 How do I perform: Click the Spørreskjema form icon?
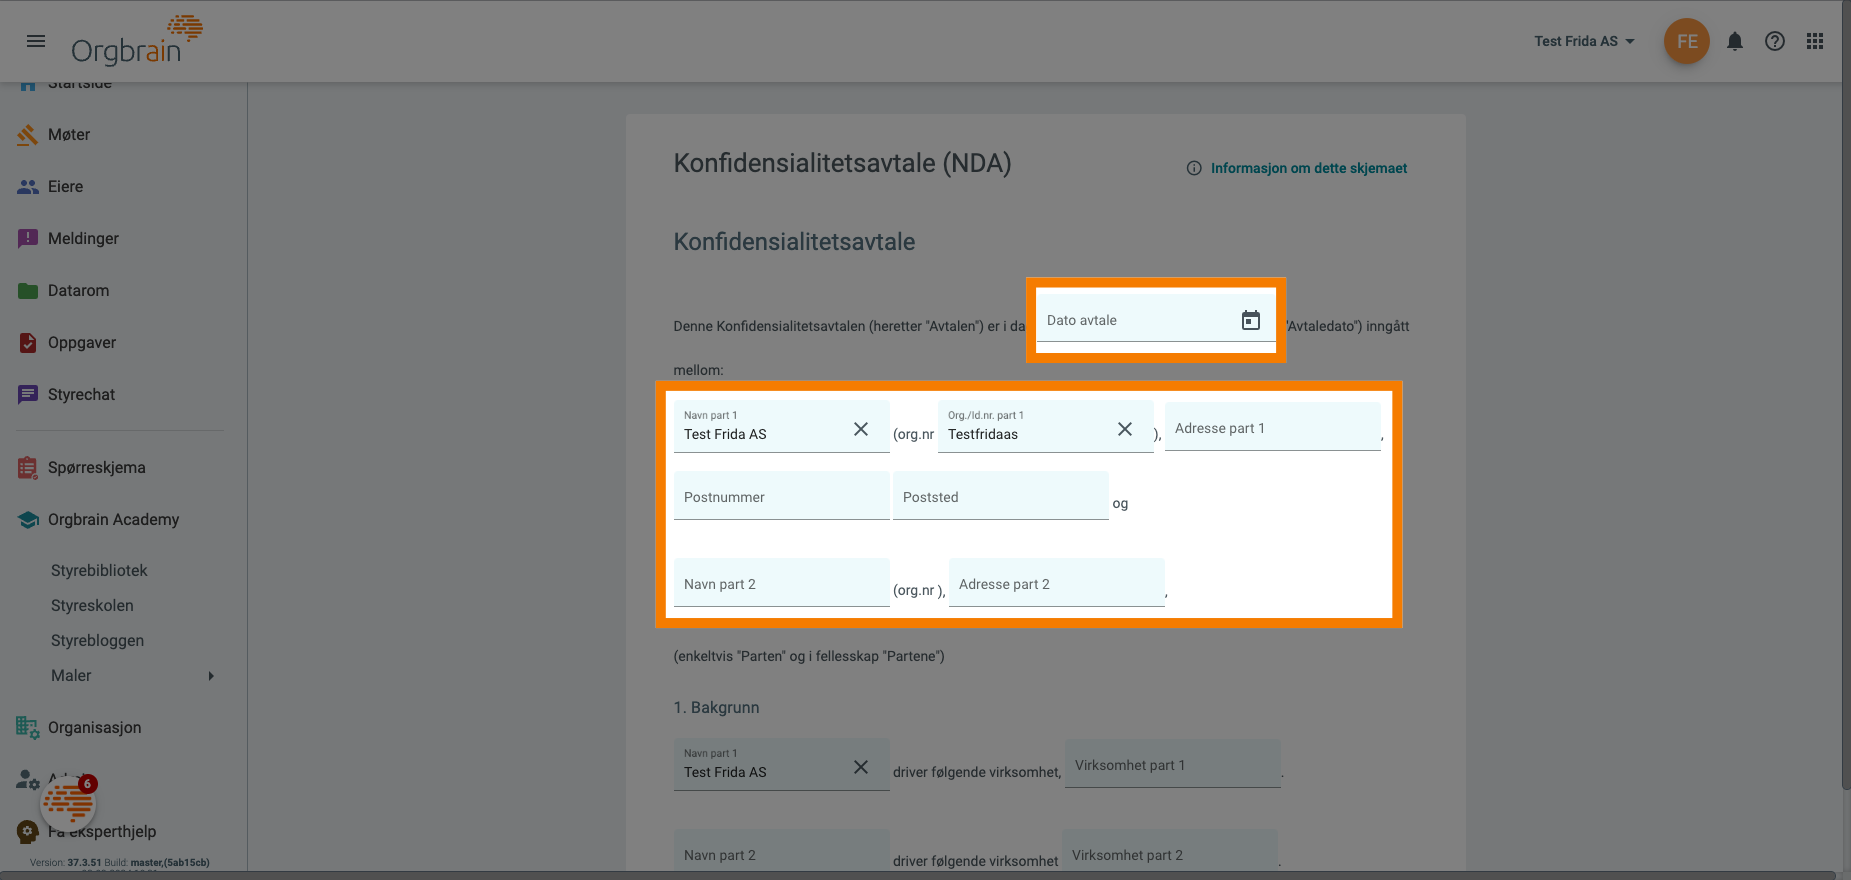point(28,468)
